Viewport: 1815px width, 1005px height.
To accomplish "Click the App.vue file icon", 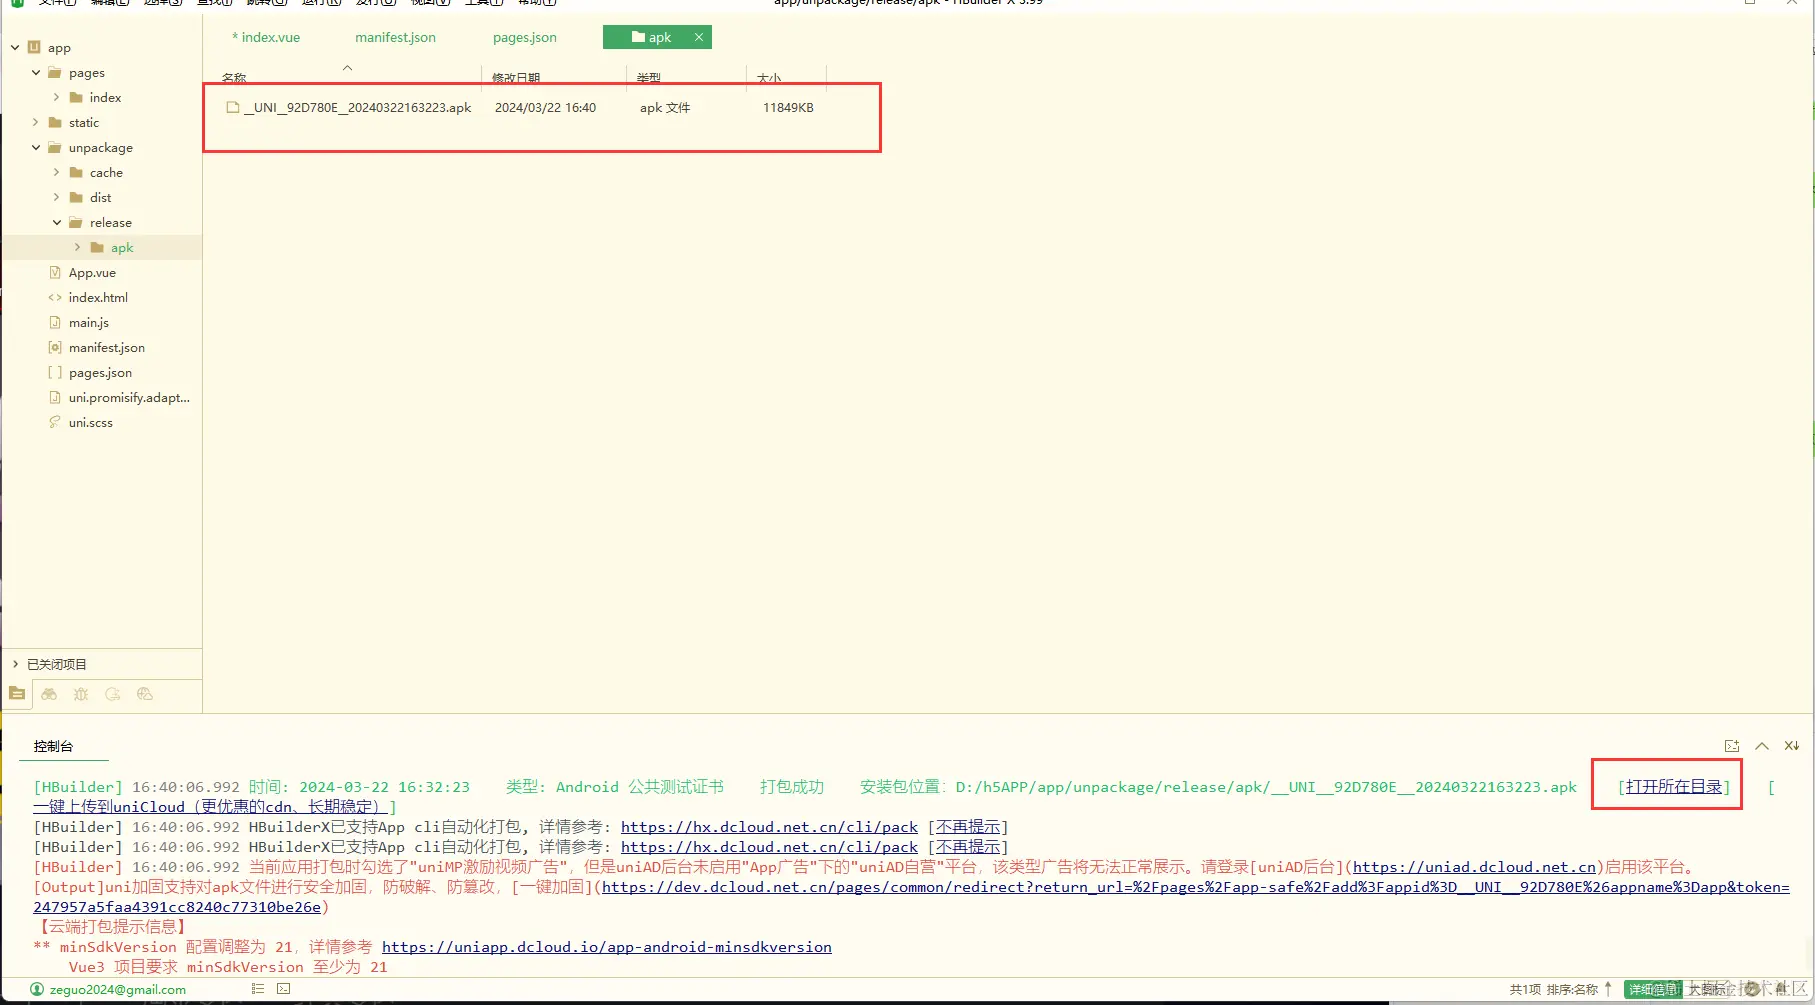I will click(x=55, y=272).
